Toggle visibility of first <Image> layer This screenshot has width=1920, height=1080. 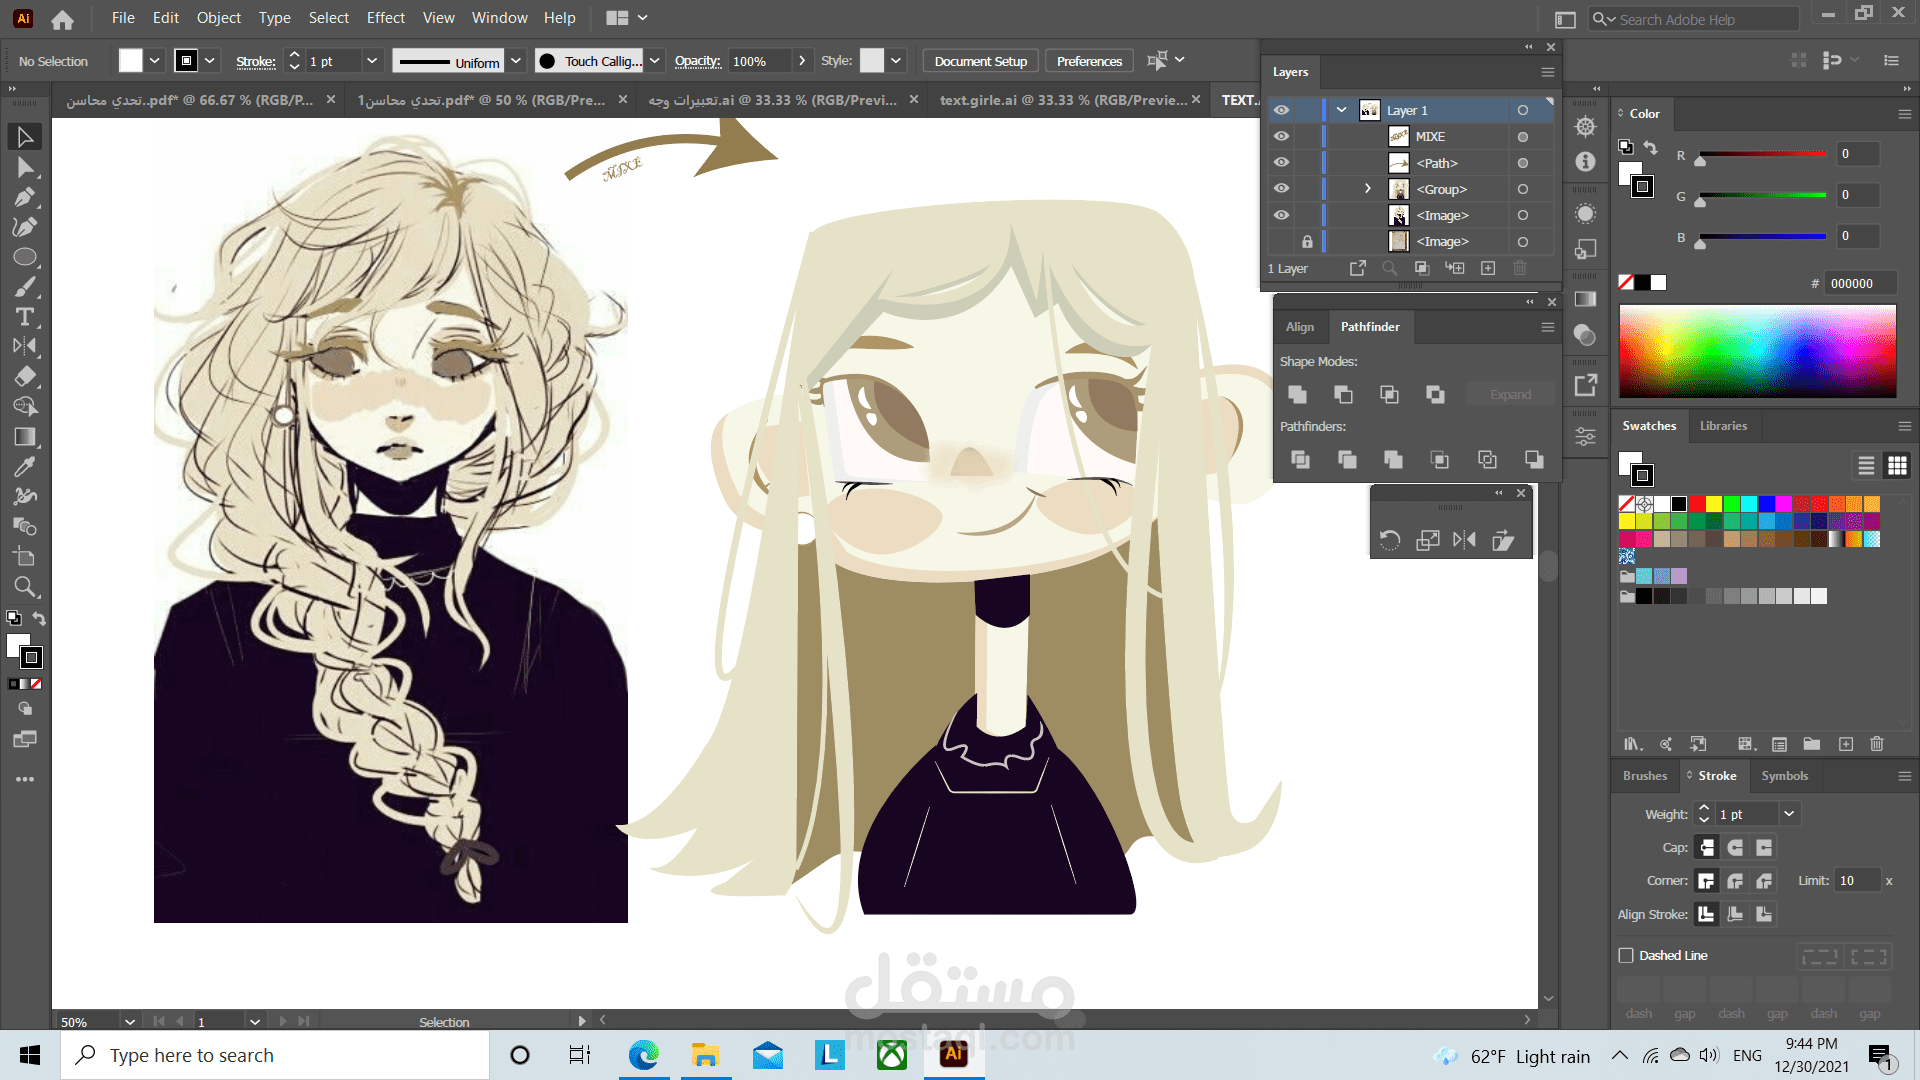(1281, 215)
